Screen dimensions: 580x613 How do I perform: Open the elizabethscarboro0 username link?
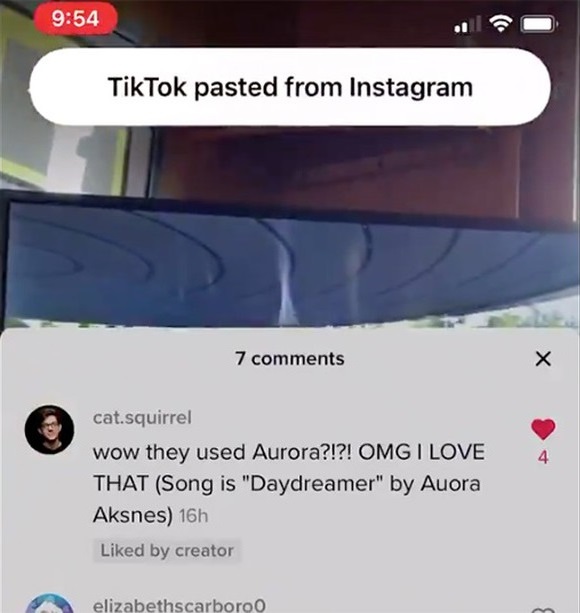[179, 605]
